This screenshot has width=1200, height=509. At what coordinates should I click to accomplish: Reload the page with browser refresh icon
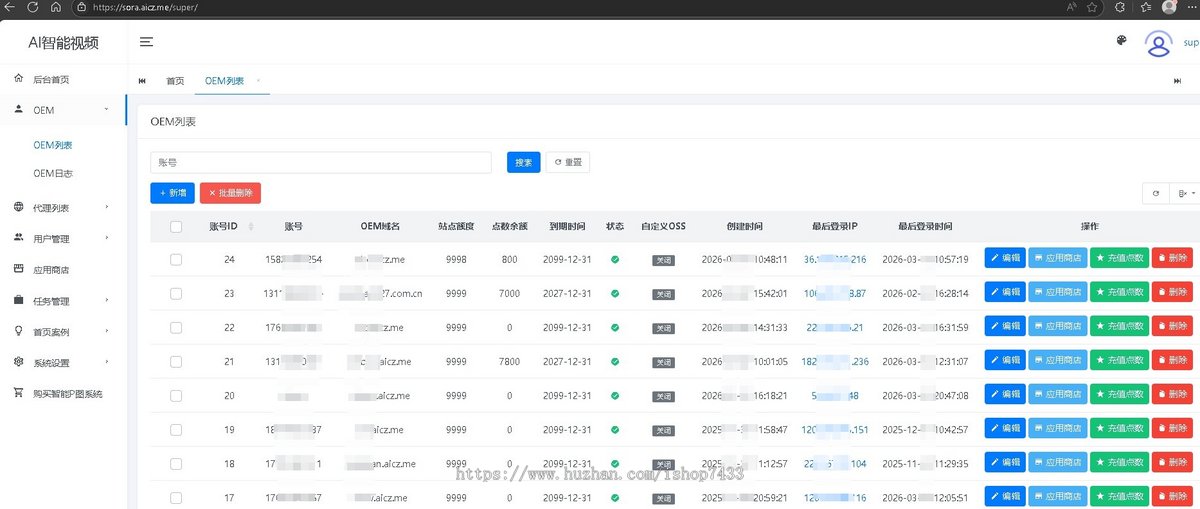pyautogui.click(x=32, y=7)
